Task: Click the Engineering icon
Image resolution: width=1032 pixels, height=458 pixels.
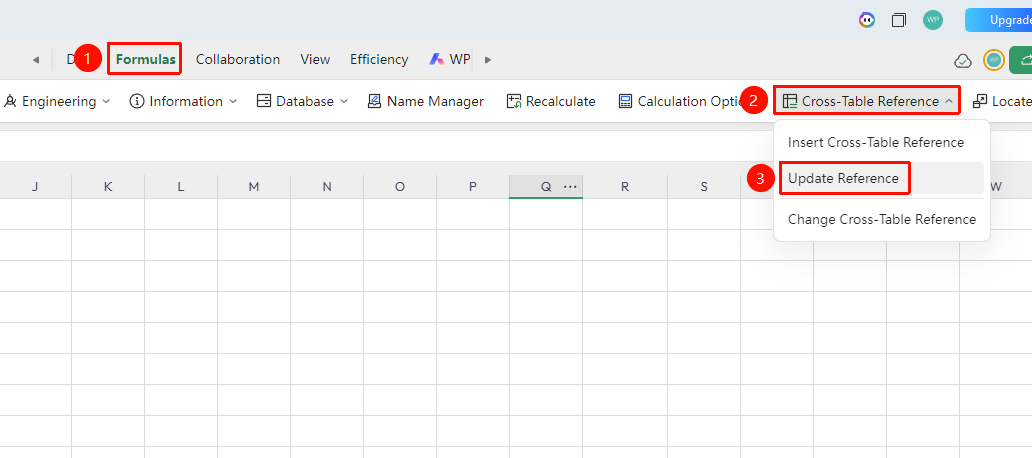Action: click(x=10, y=101)
